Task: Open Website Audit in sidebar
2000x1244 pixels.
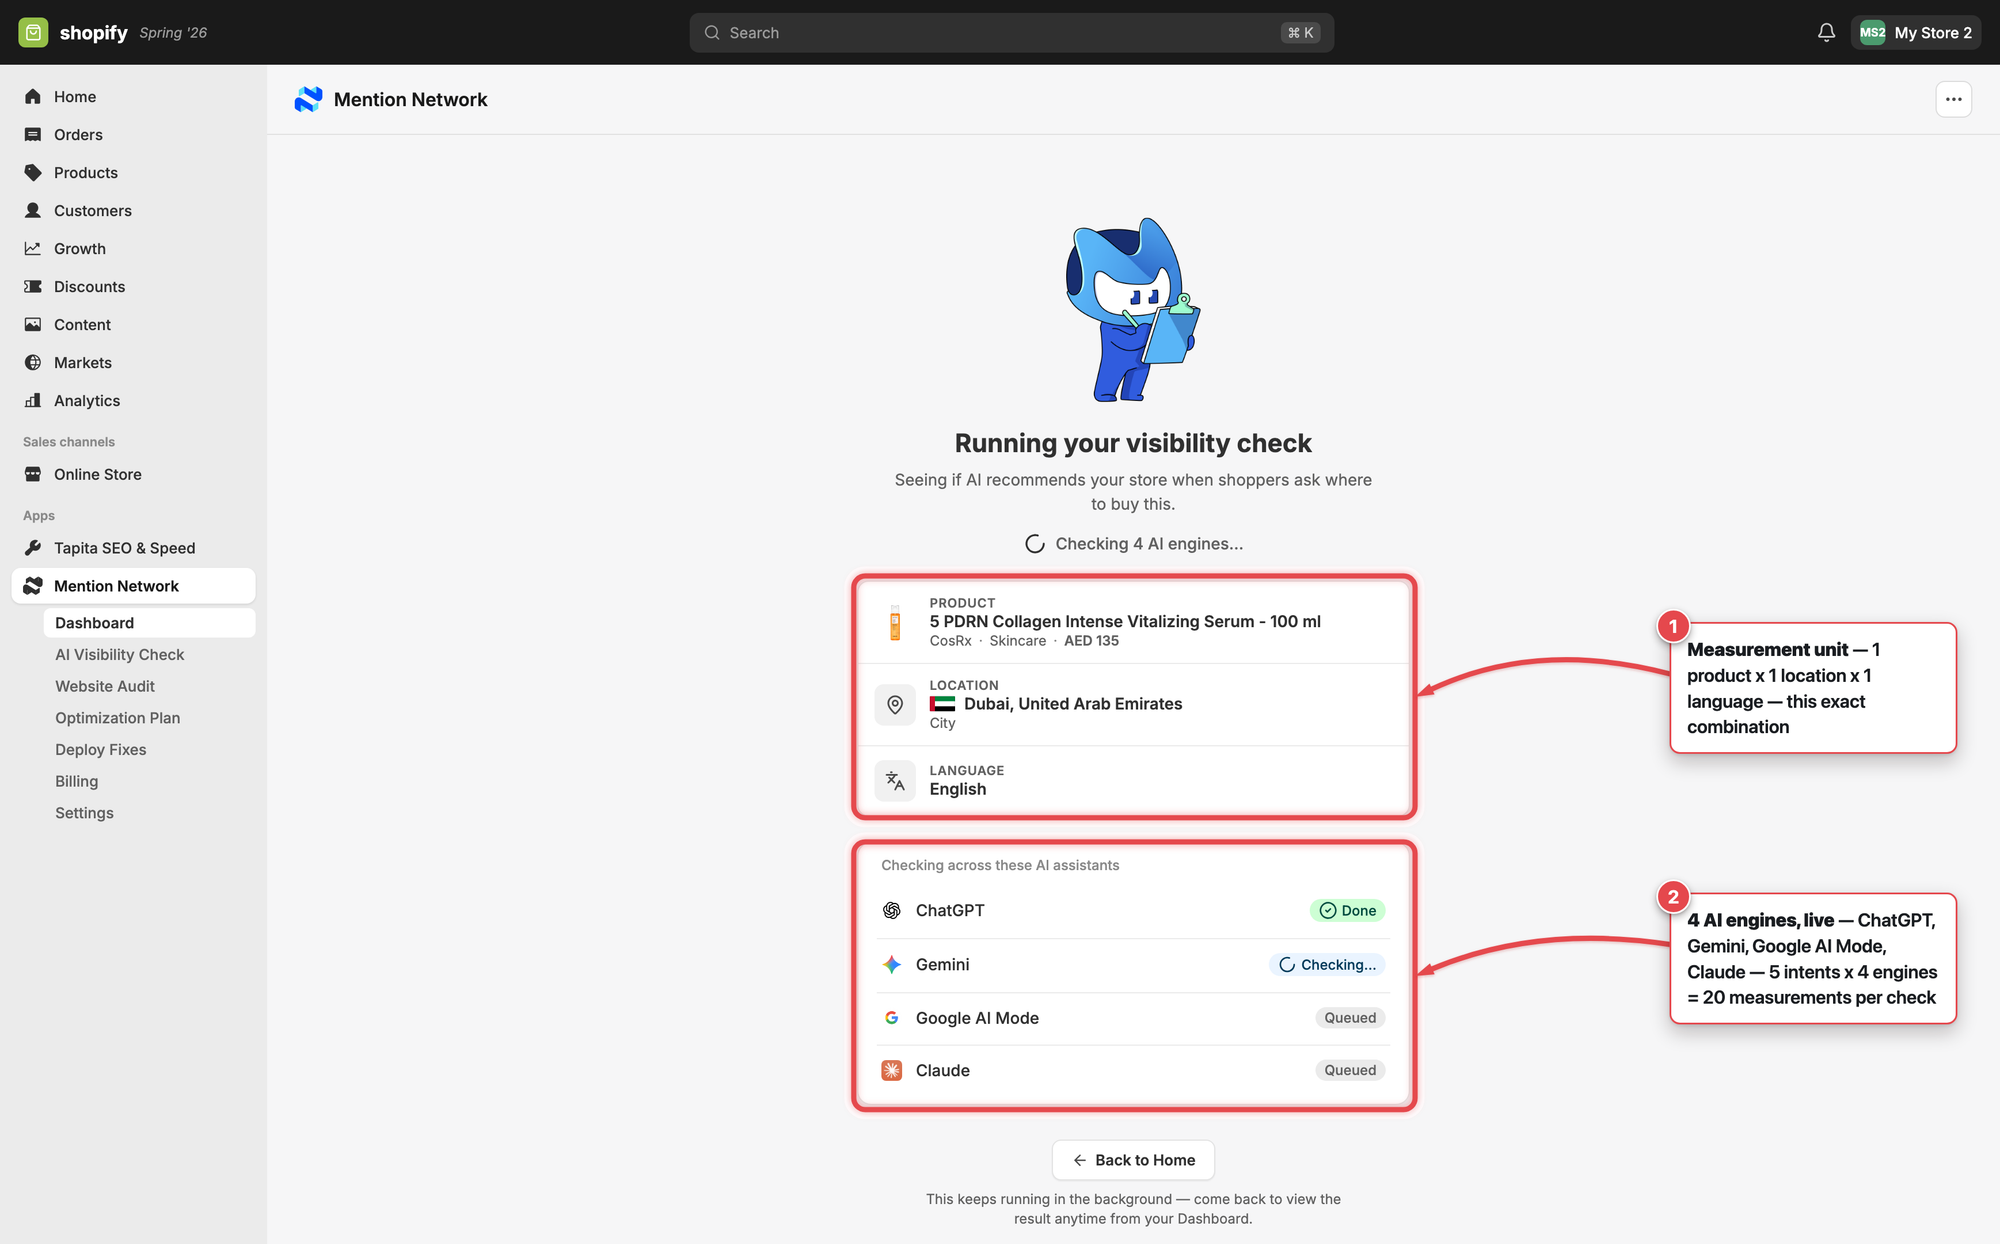Action: pos(105,686)
